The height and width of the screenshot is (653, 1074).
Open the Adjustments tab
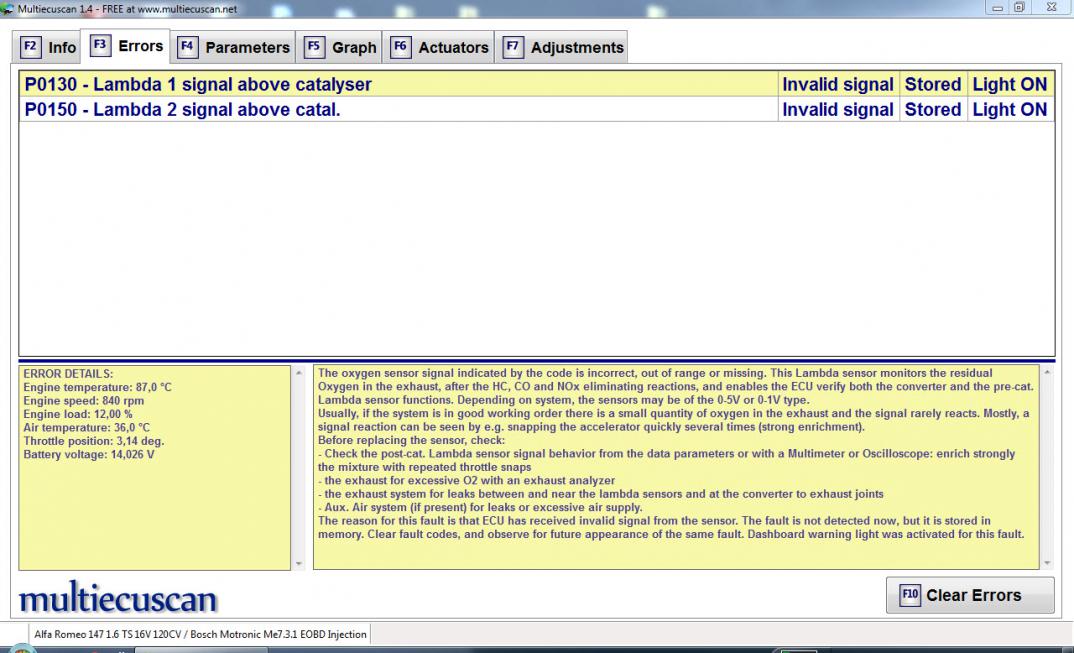pyautogui.click(x=562, y=47)
